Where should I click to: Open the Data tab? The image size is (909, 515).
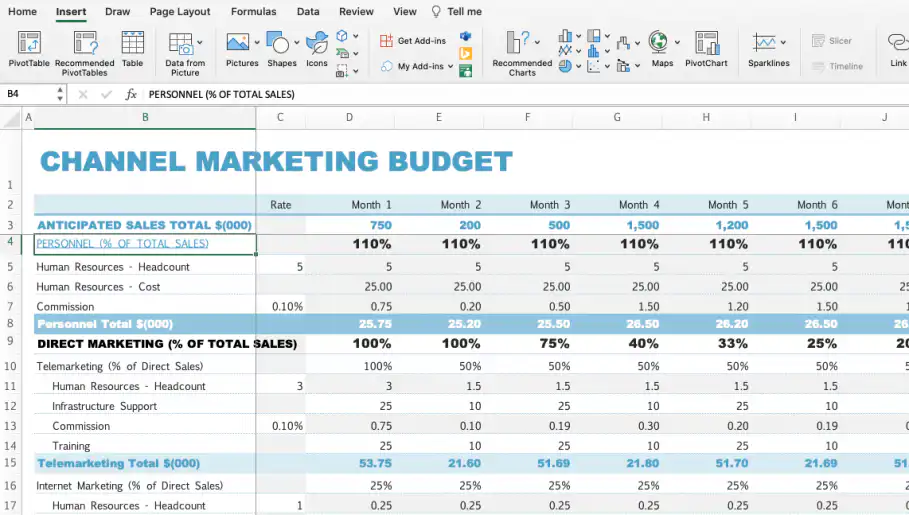point(308,12)
